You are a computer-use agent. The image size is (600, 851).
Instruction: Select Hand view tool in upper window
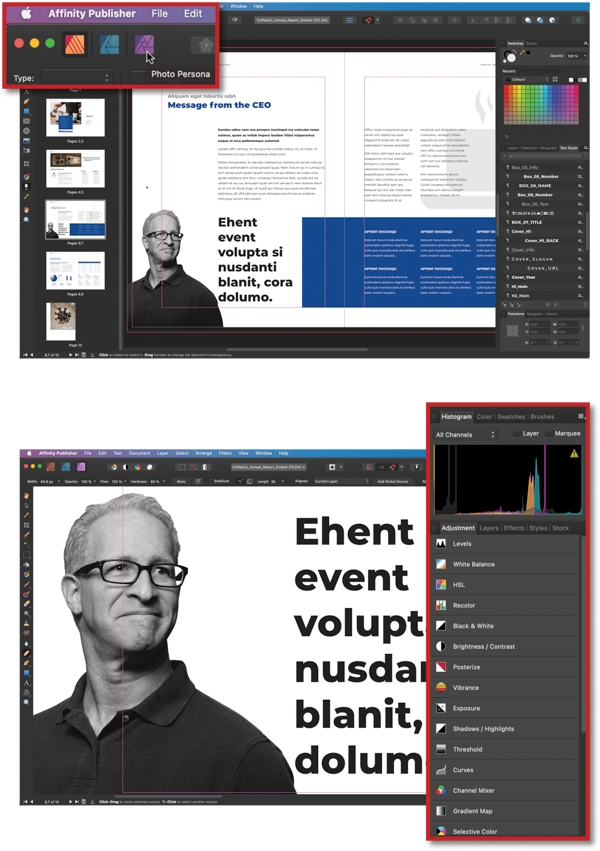point(26,210)
